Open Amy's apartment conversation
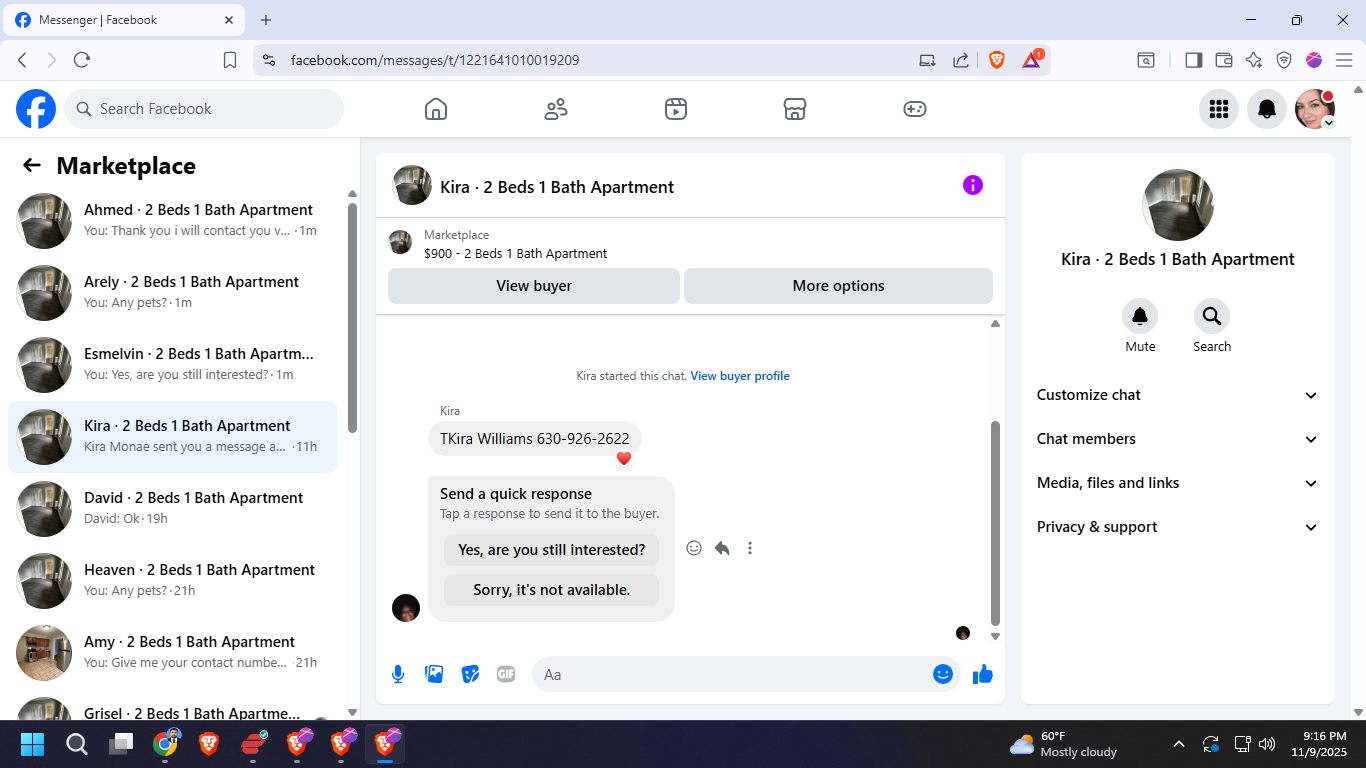 coord(172,653)
